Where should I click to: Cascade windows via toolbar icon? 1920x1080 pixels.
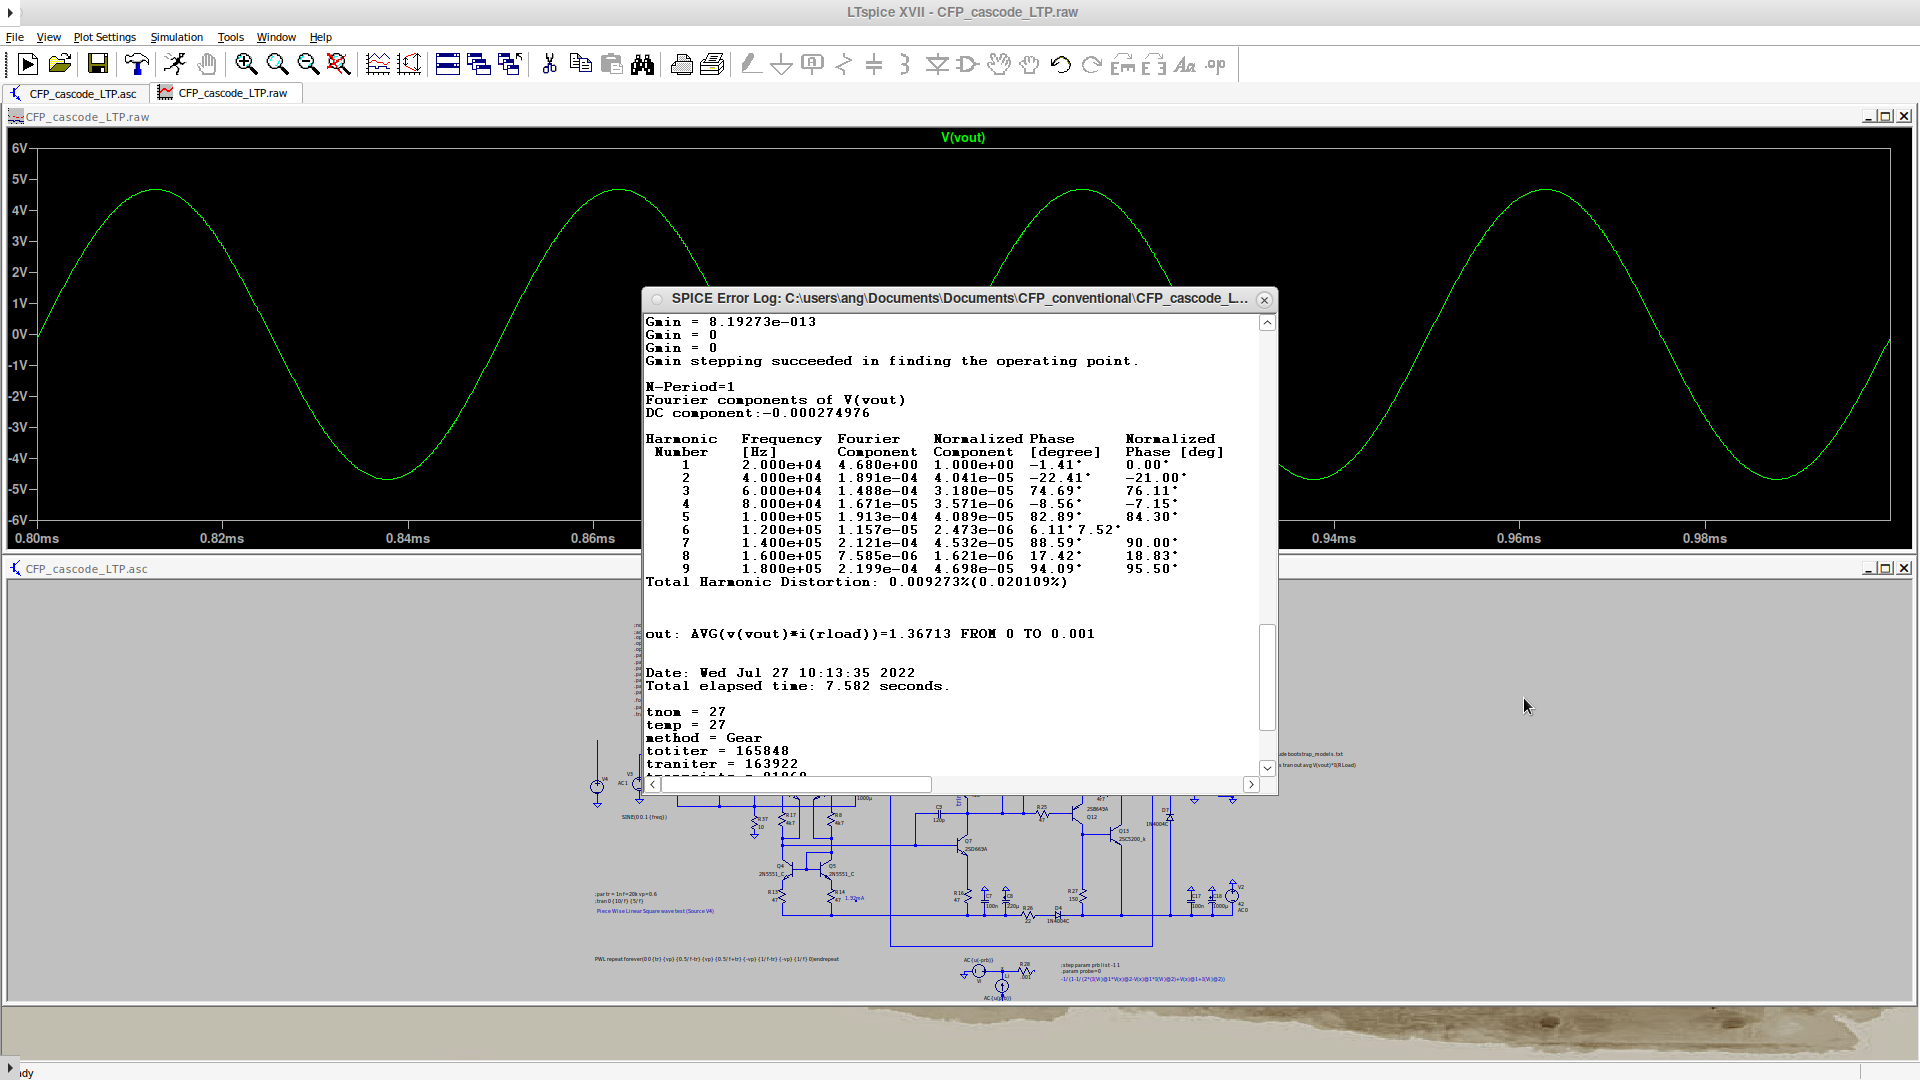tap(479, 65)
